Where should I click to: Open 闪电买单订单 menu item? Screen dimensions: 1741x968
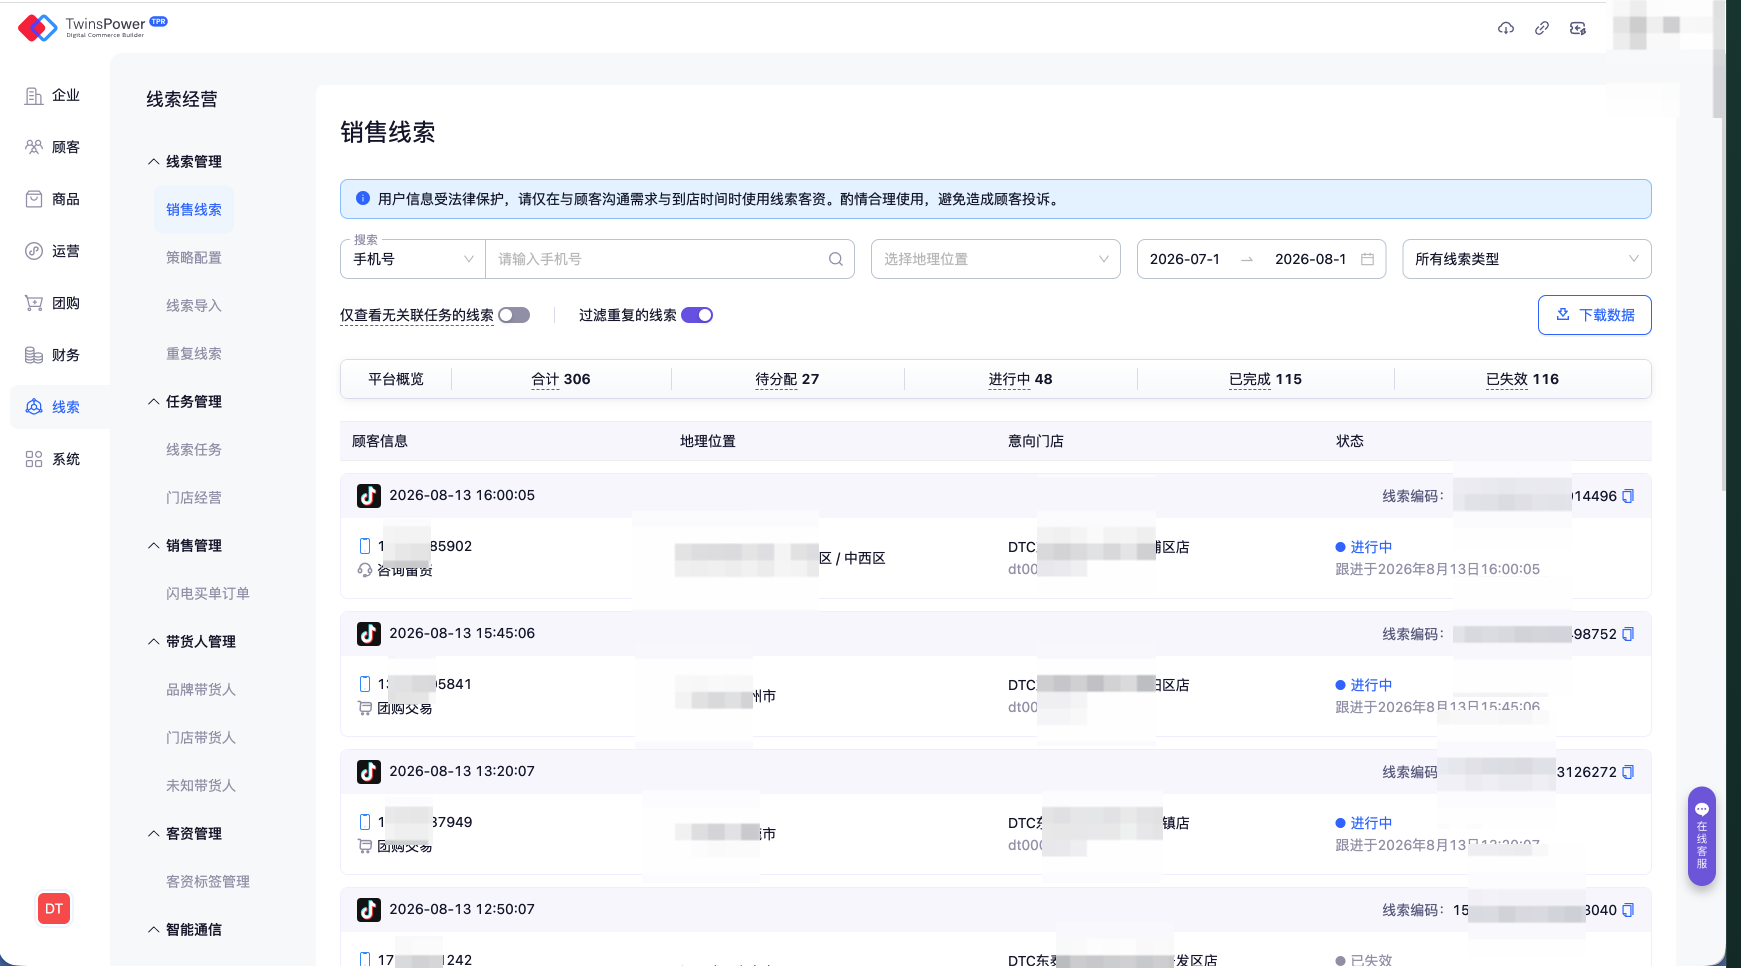(x=208, y=594)
